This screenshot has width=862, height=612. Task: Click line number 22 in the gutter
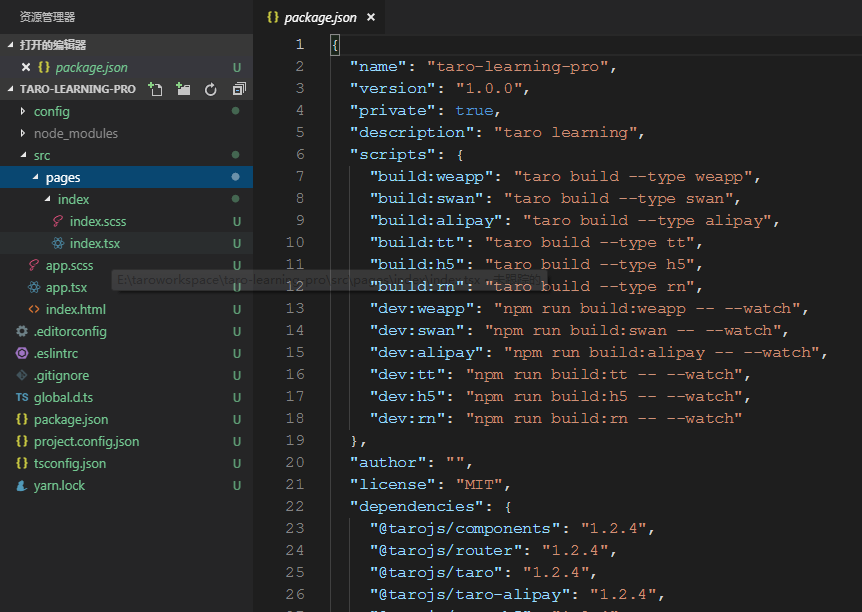(x=295, y=506)
